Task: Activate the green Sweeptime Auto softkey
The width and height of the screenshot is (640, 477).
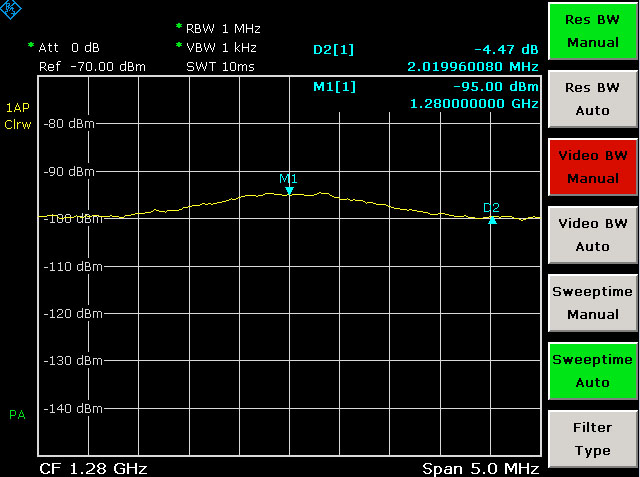Action: click(x=592, y=371)
